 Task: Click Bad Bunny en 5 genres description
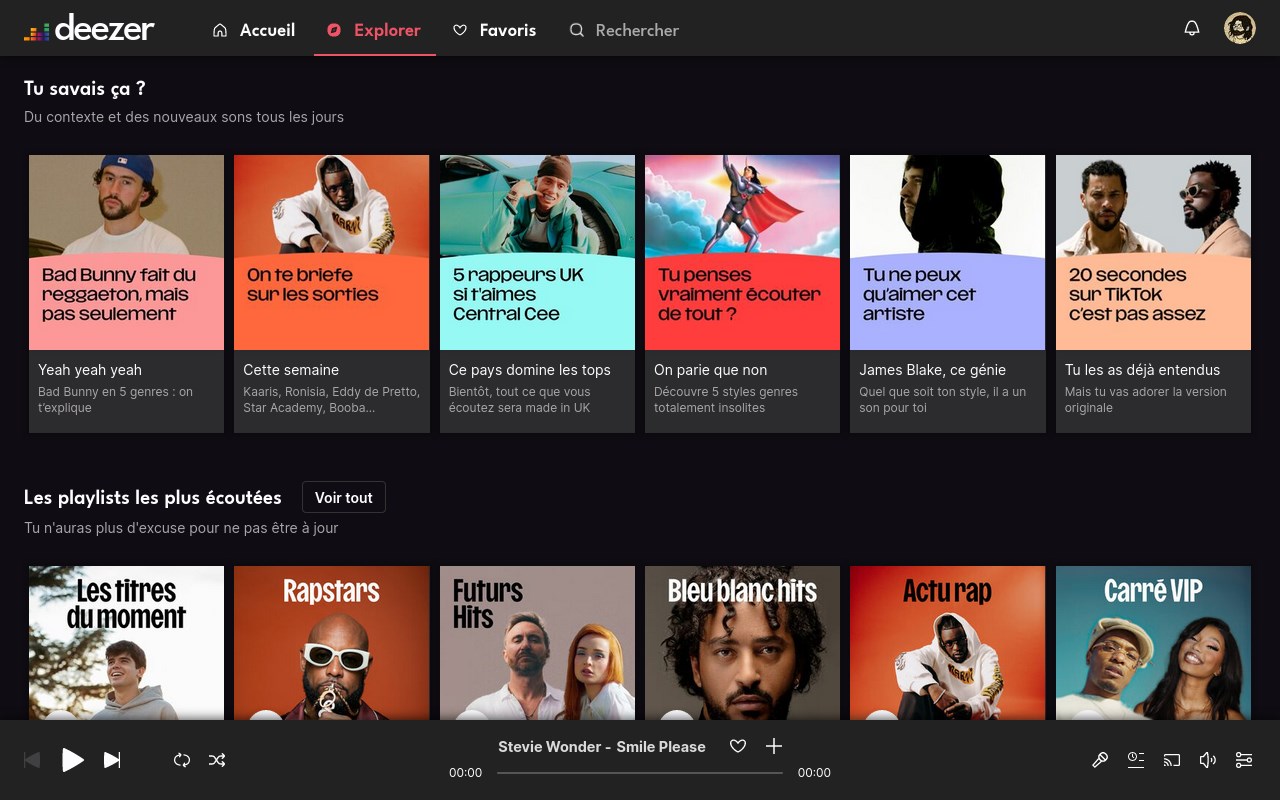click(116, 400)
